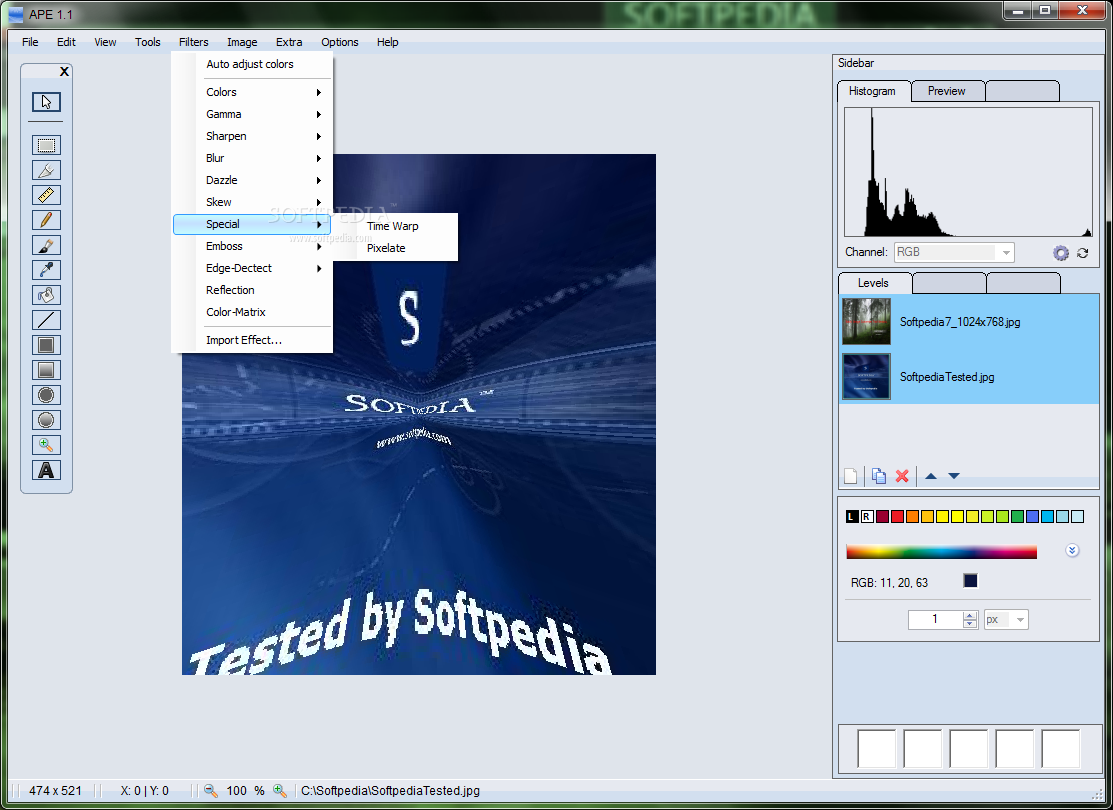1113x810 pixels.
Task: Increase brush size with up stepper arrow
Action: point(970,615)
